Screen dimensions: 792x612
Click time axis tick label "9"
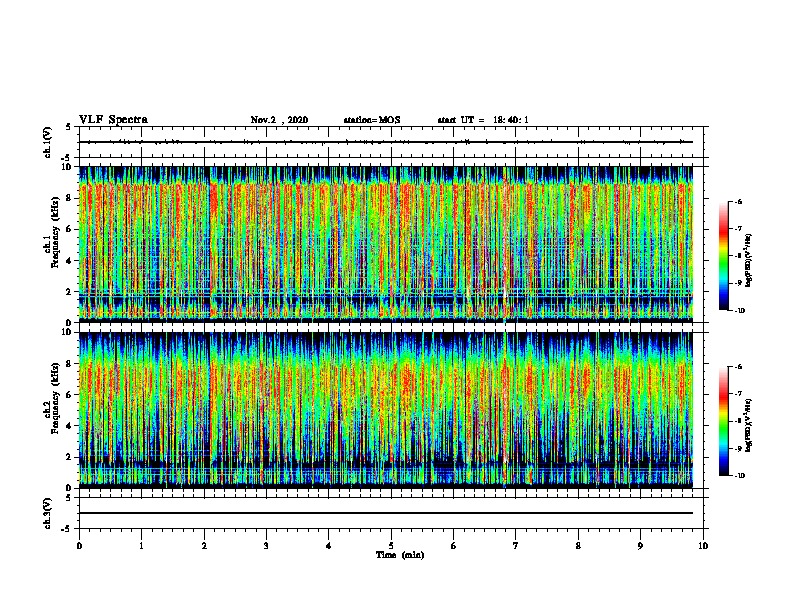point(640,546)
